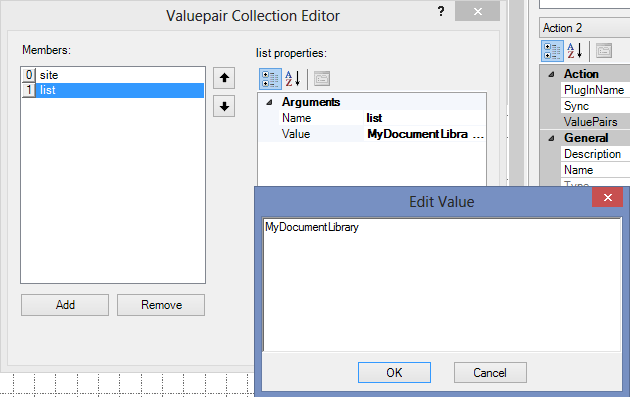Click Categorized icon in Action 2 panel

click(552, 51)
